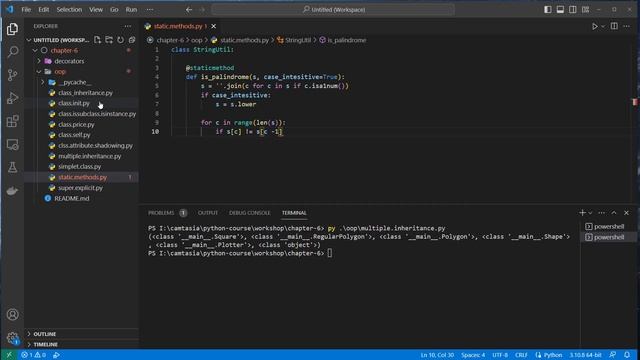This screenshot has width=640, height=360.
Task: Expand the decorators folder
Action: tap(39, 61)
